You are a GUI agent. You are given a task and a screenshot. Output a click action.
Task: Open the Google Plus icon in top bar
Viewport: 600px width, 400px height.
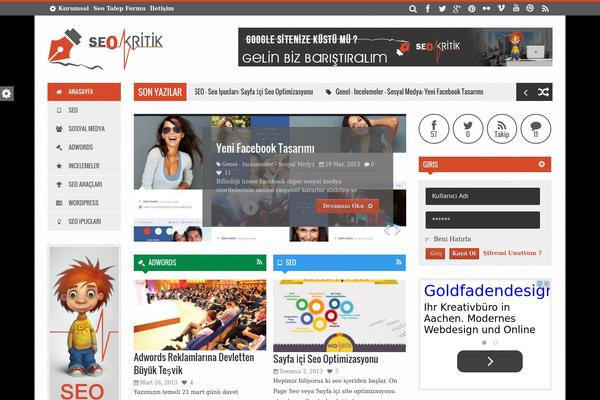[457, 8]
